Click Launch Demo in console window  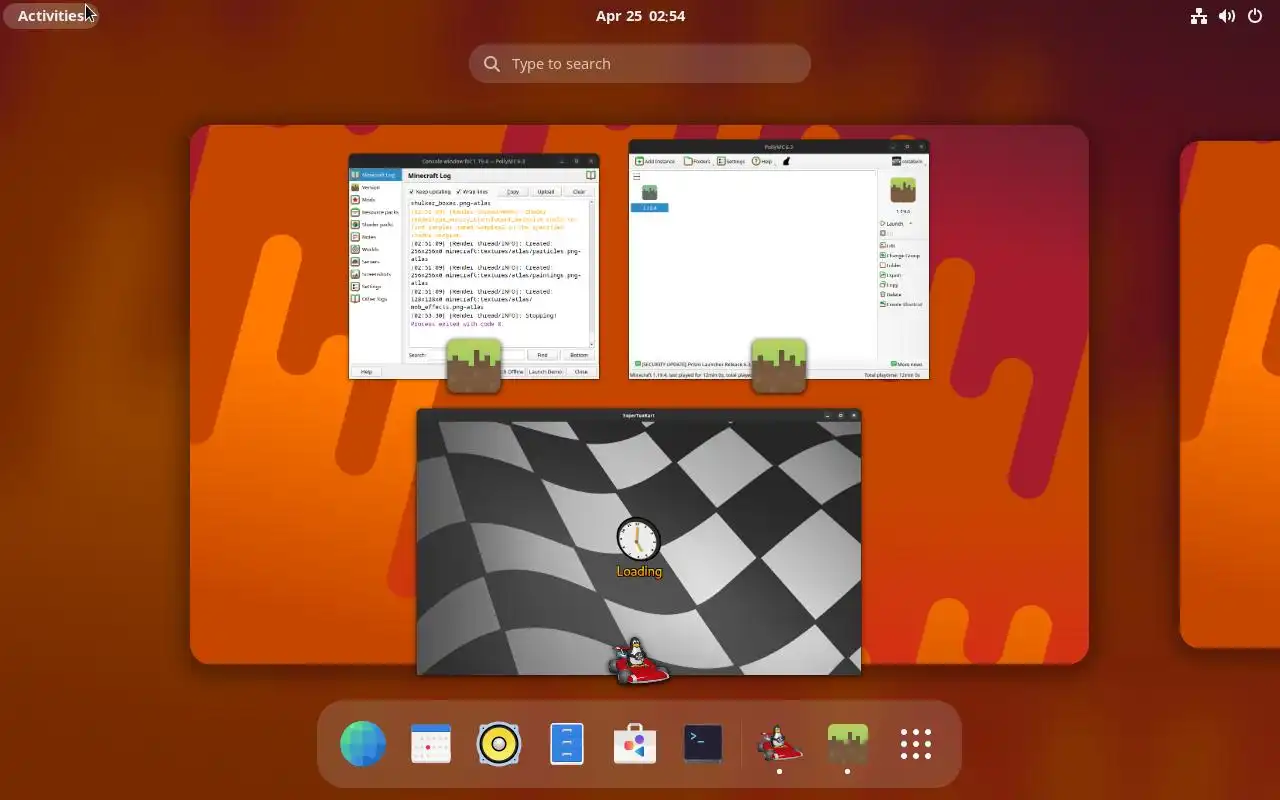pyautogui.click(x=545, y=371)
